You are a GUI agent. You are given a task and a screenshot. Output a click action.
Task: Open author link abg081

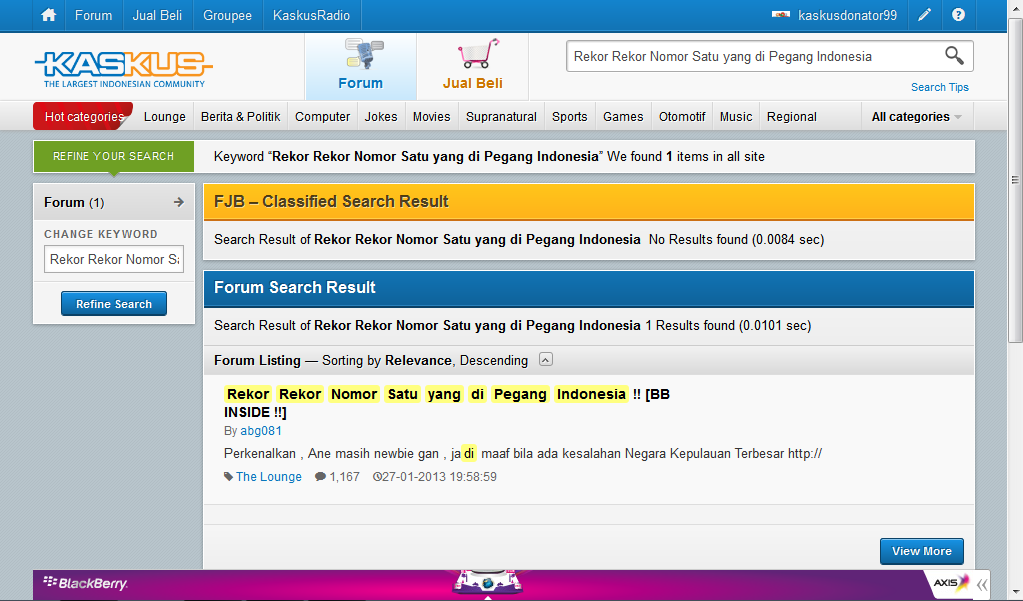261,431
